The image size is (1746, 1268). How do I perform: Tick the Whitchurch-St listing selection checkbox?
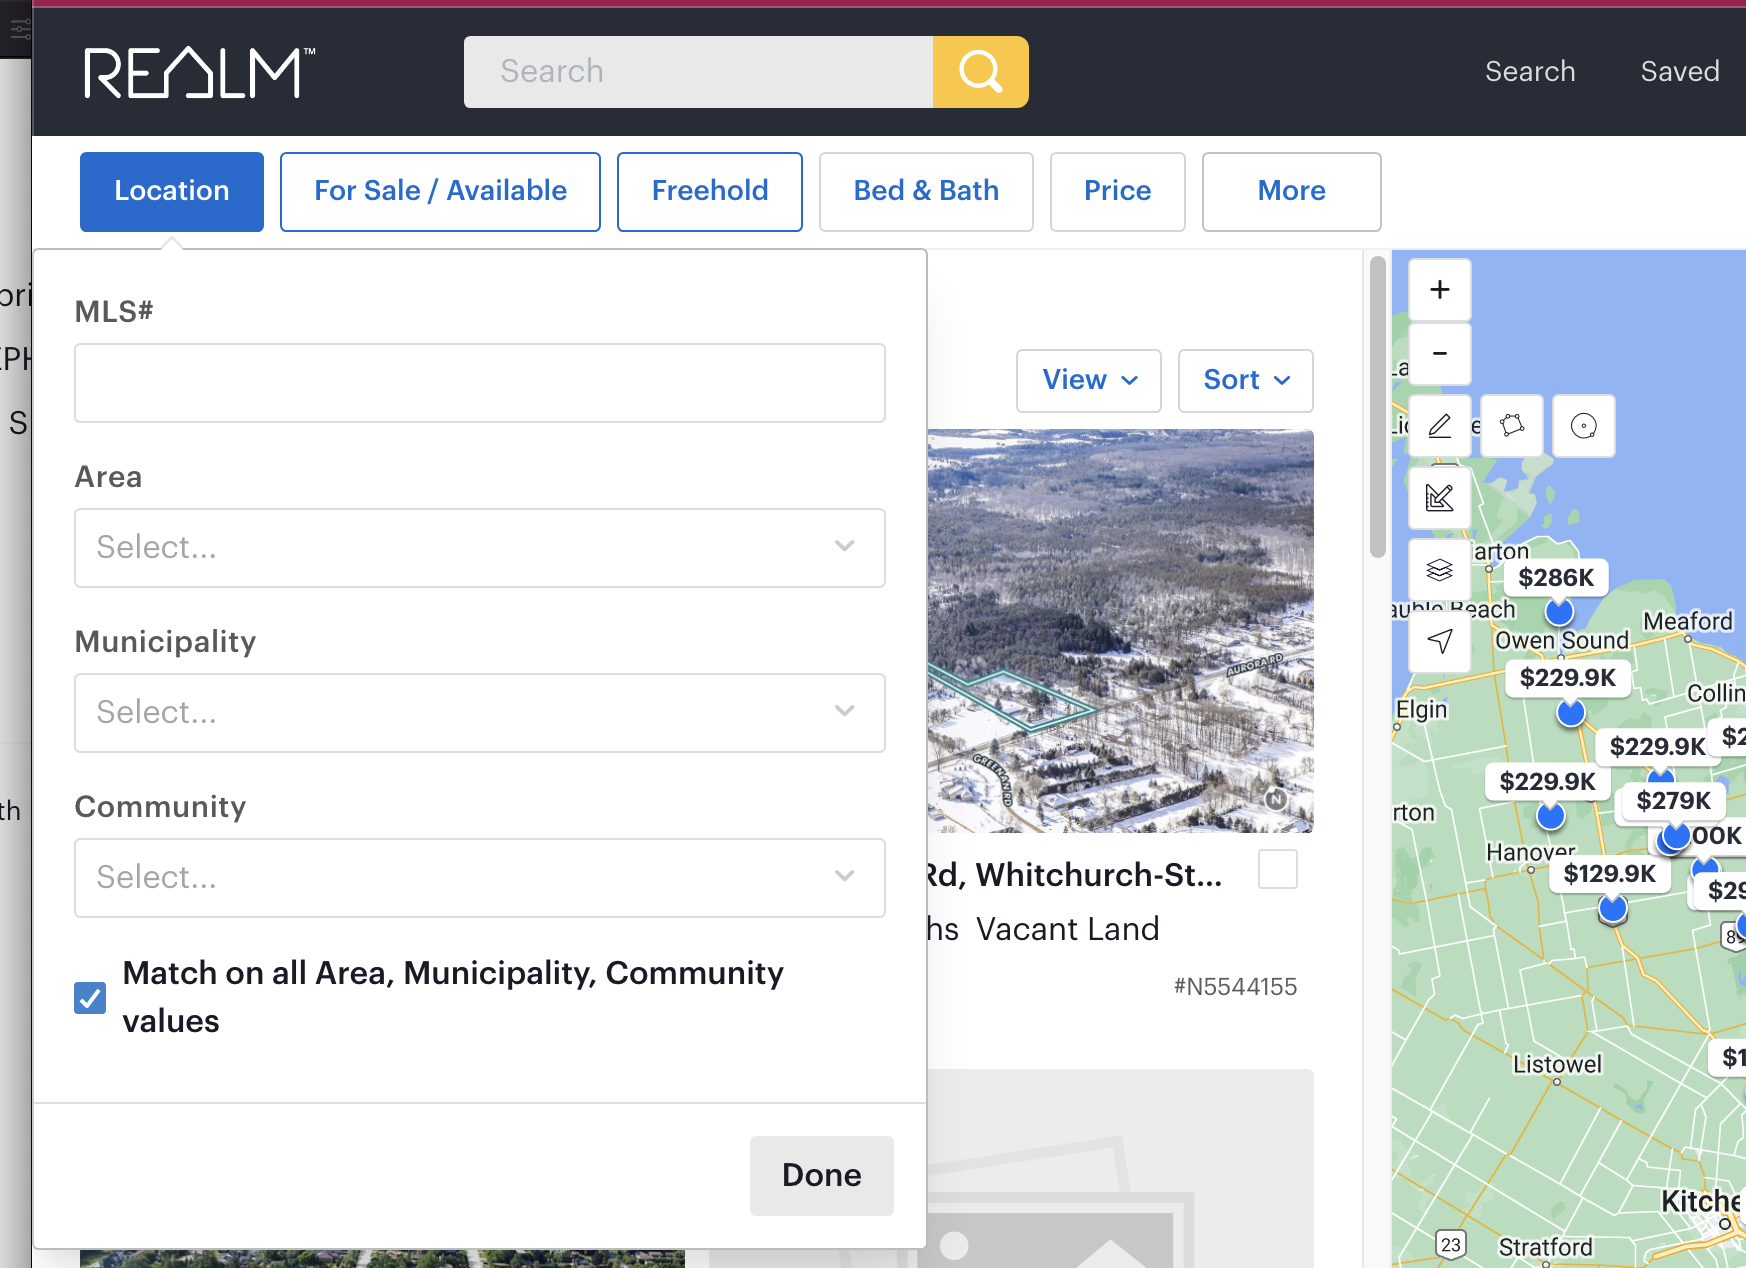(x=1277, y=869)
